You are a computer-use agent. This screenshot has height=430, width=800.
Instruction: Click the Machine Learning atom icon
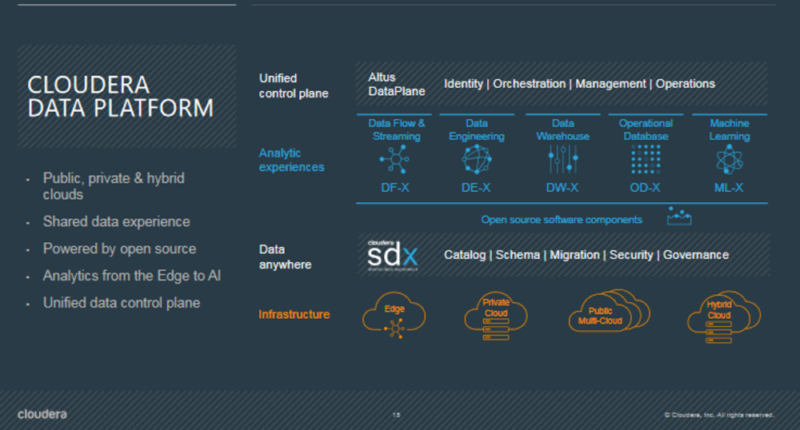tap(730, 159)
